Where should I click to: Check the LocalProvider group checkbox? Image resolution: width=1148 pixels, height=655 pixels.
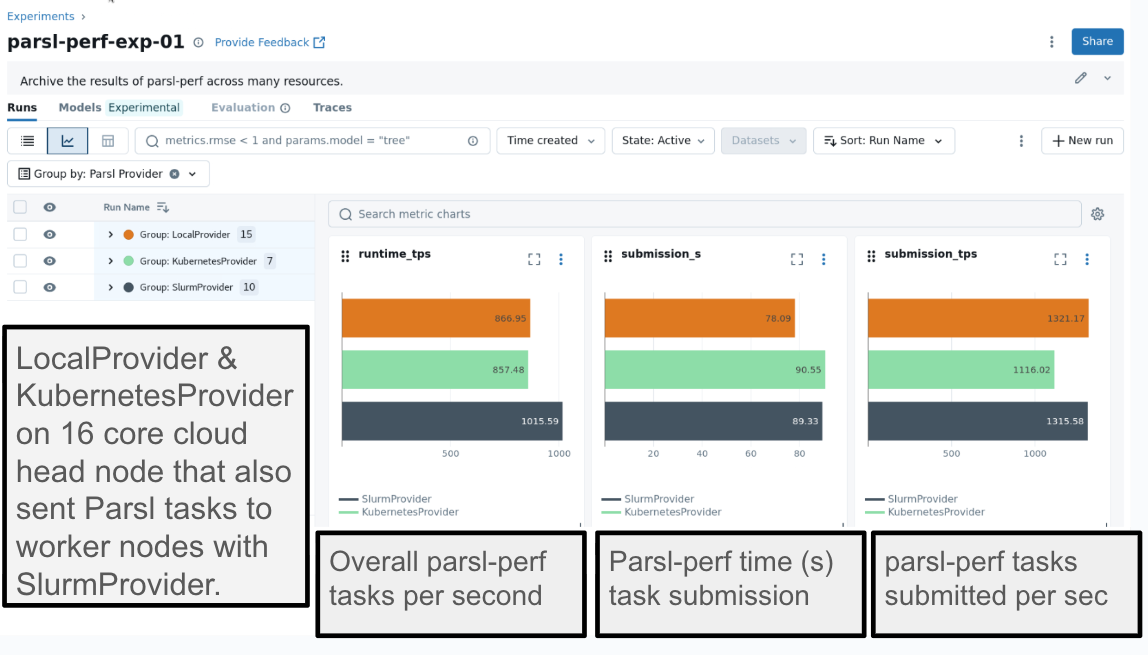click(x=20, y=234)
